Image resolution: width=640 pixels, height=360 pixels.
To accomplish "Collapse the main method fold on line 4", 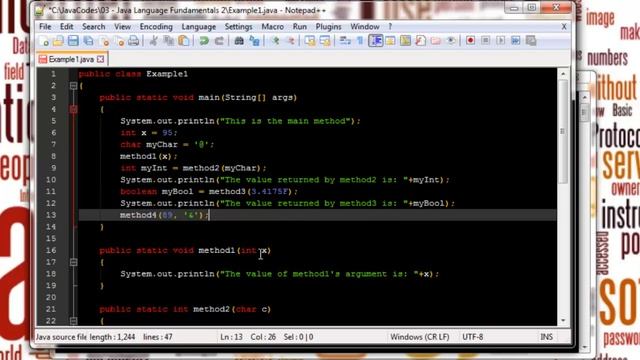I will tap(73, 109).
